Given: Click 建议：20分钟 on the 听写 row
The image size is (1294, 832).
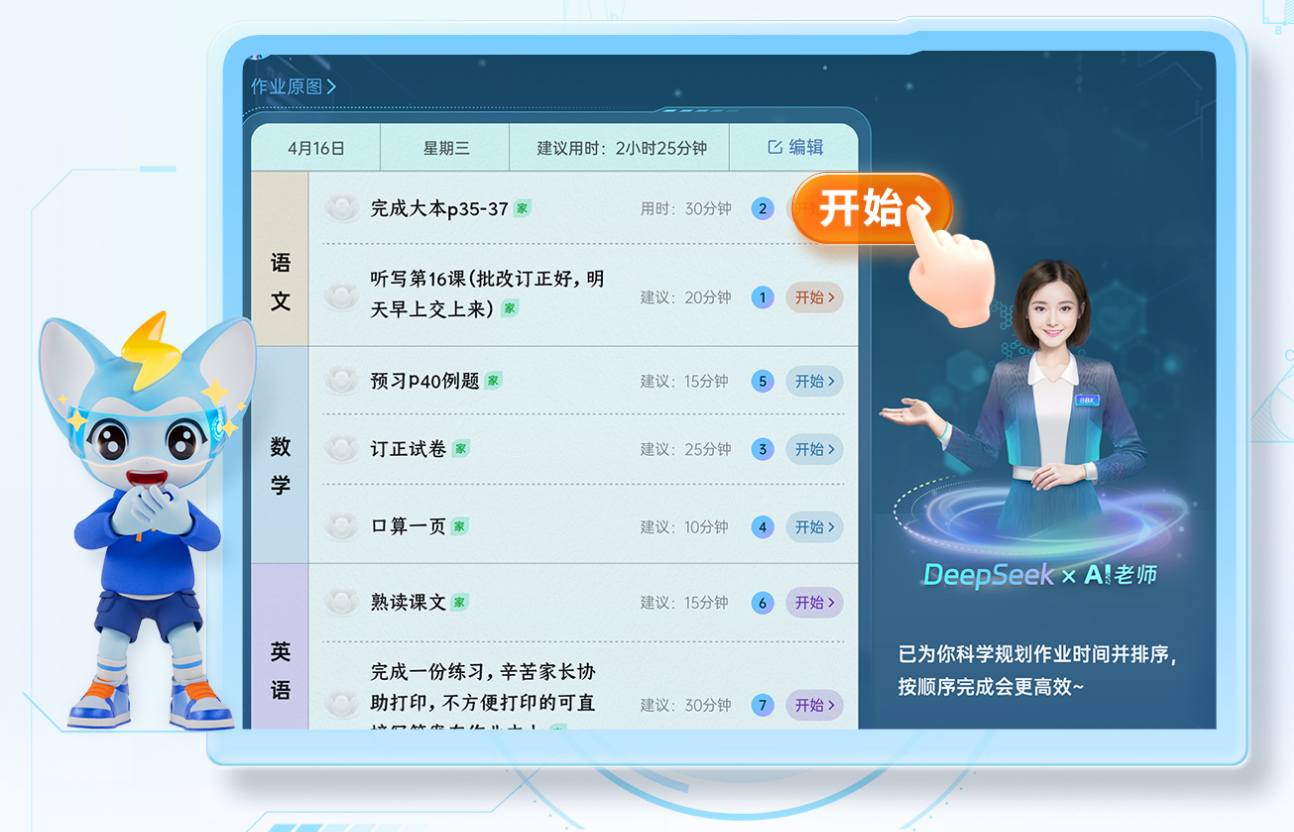Looking at the screenshot, I should pos(686,297).
